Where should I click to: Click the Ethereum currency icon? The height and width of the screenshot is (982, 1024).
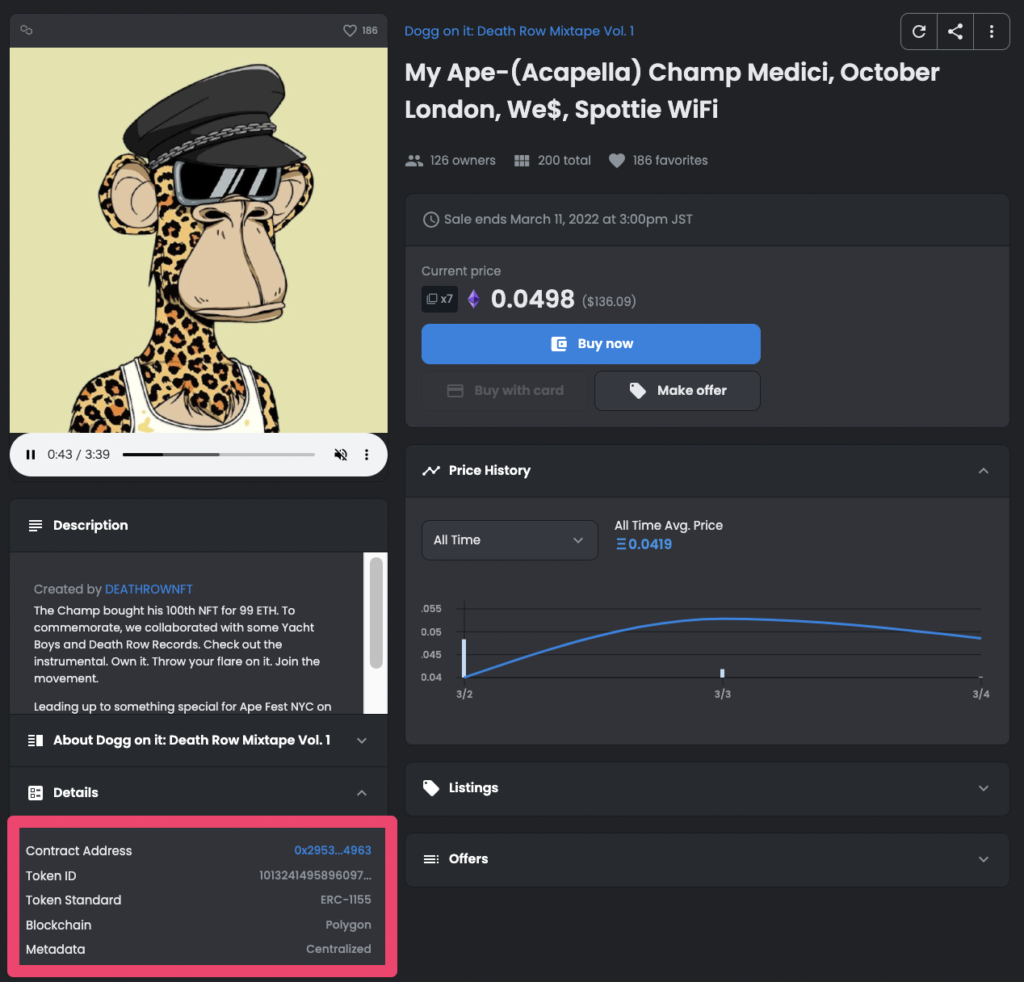click(x=473, y=299)
